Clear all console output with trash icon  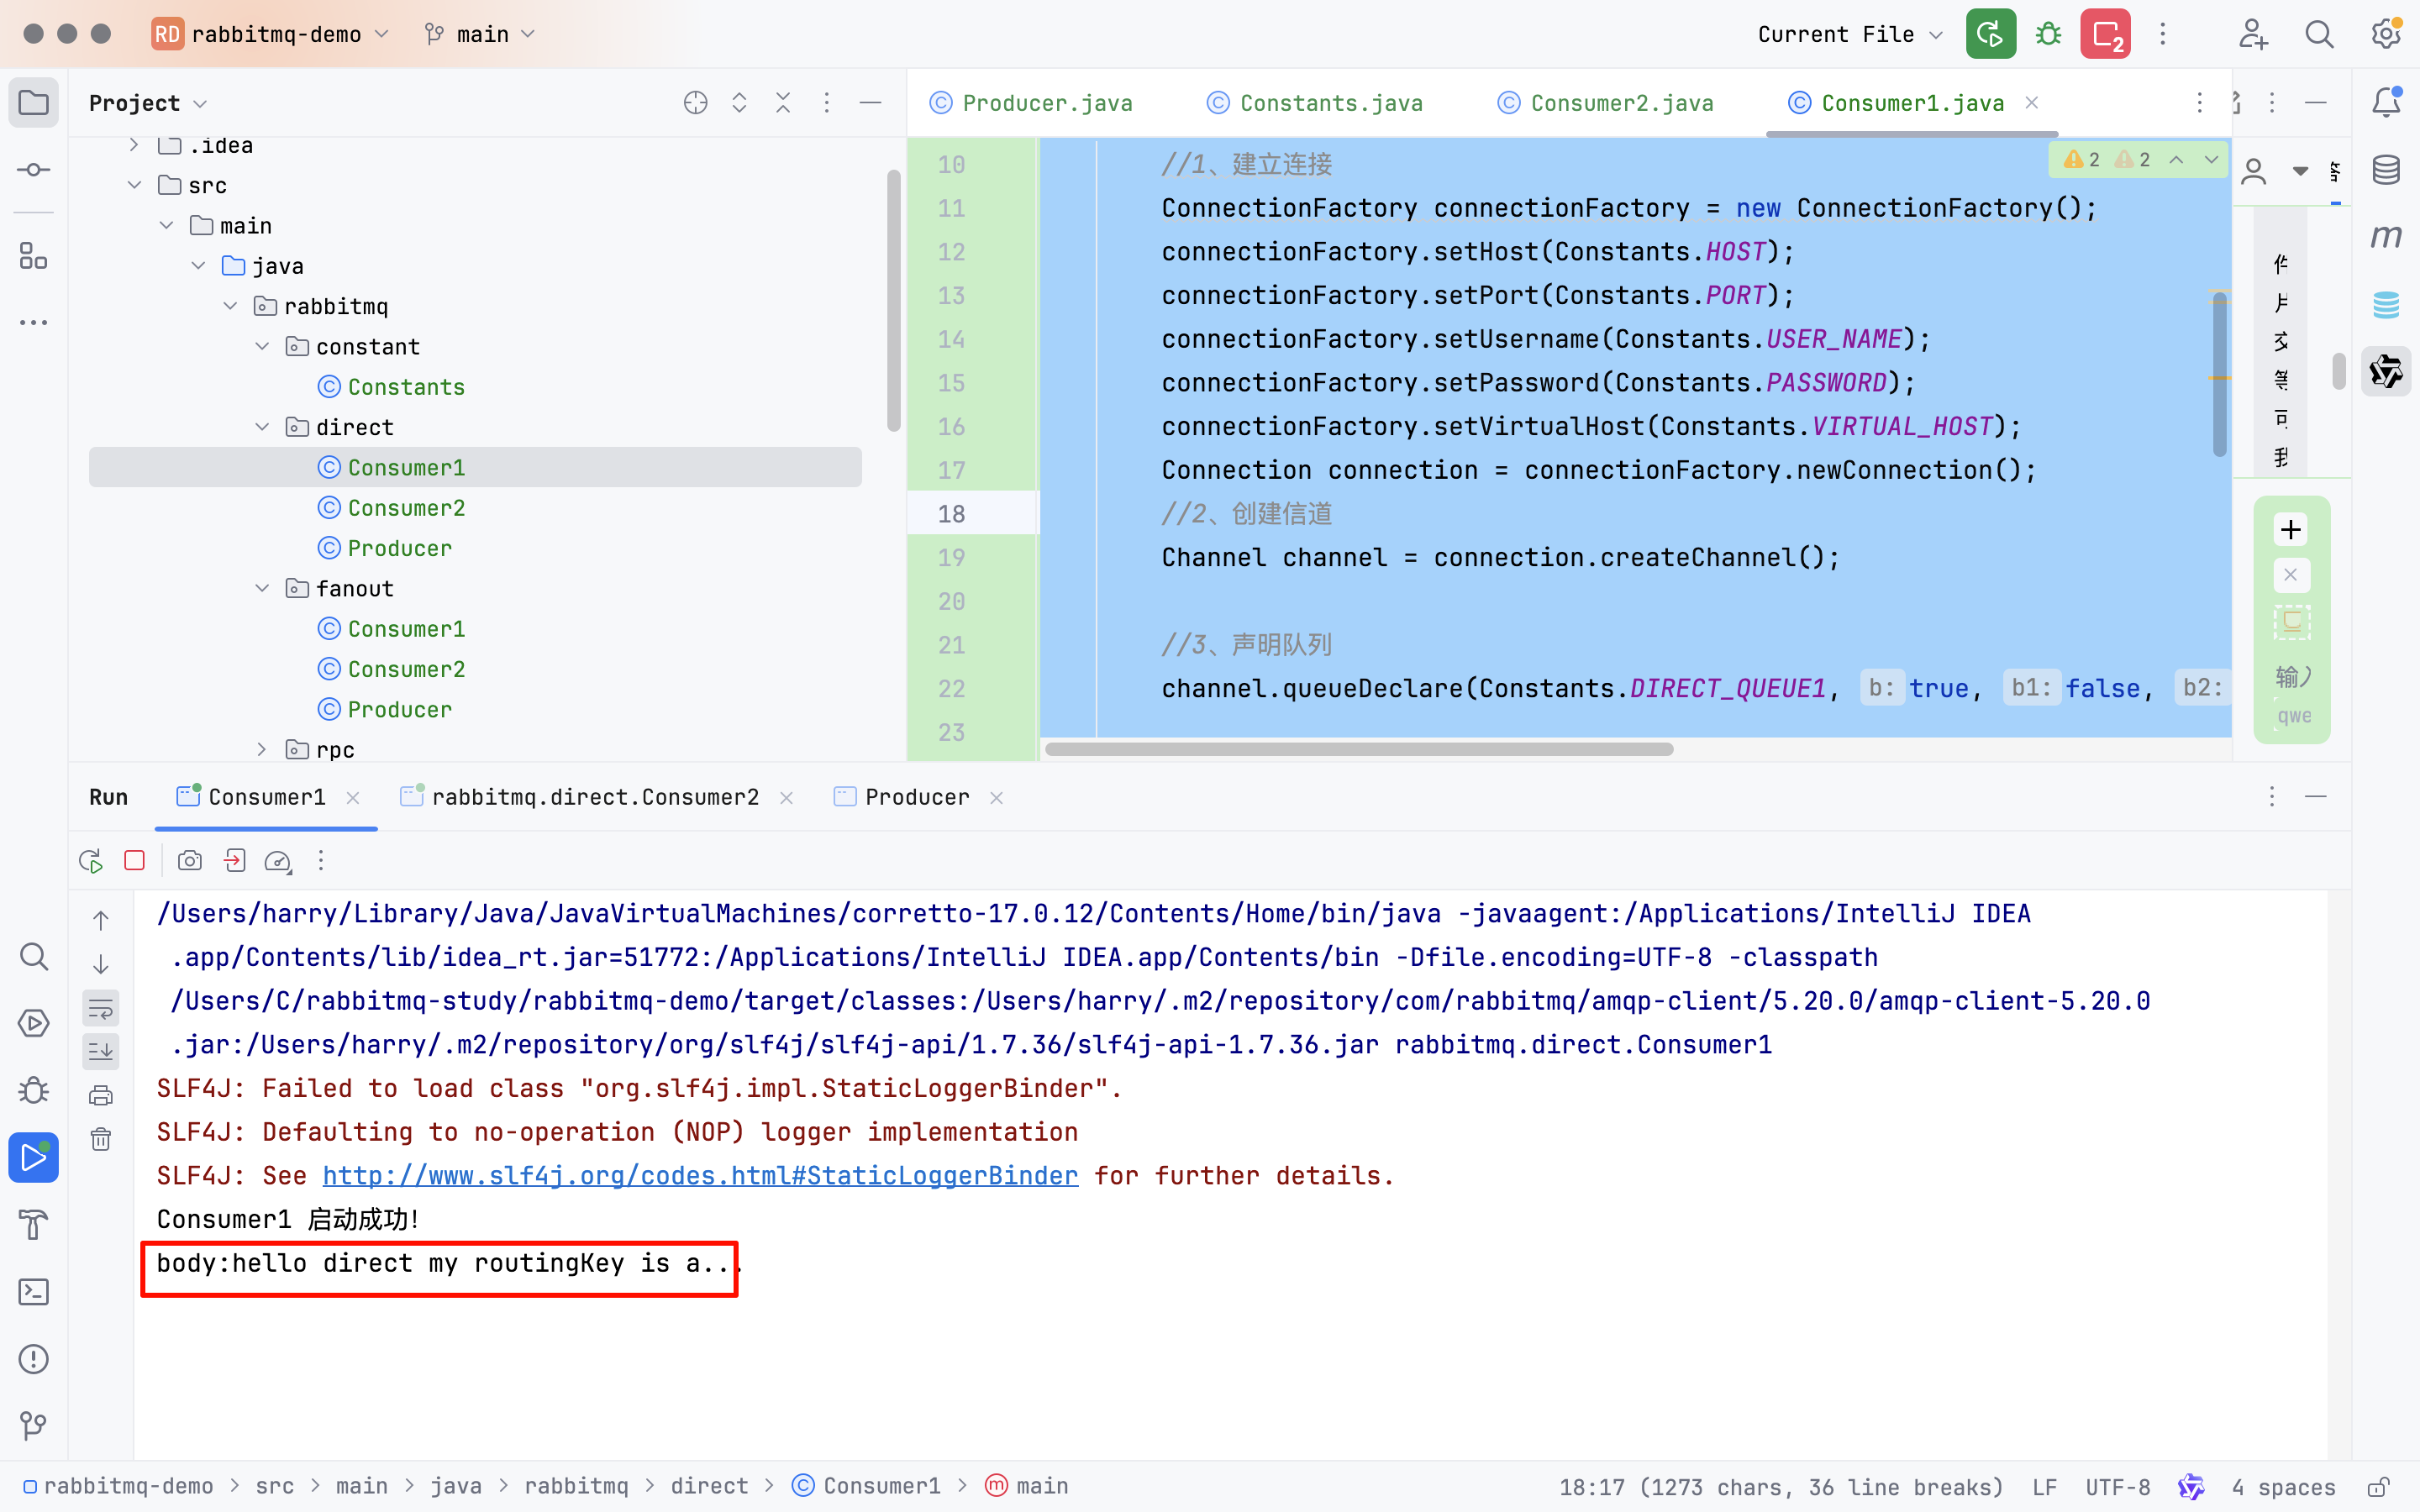click(101, 1139)
